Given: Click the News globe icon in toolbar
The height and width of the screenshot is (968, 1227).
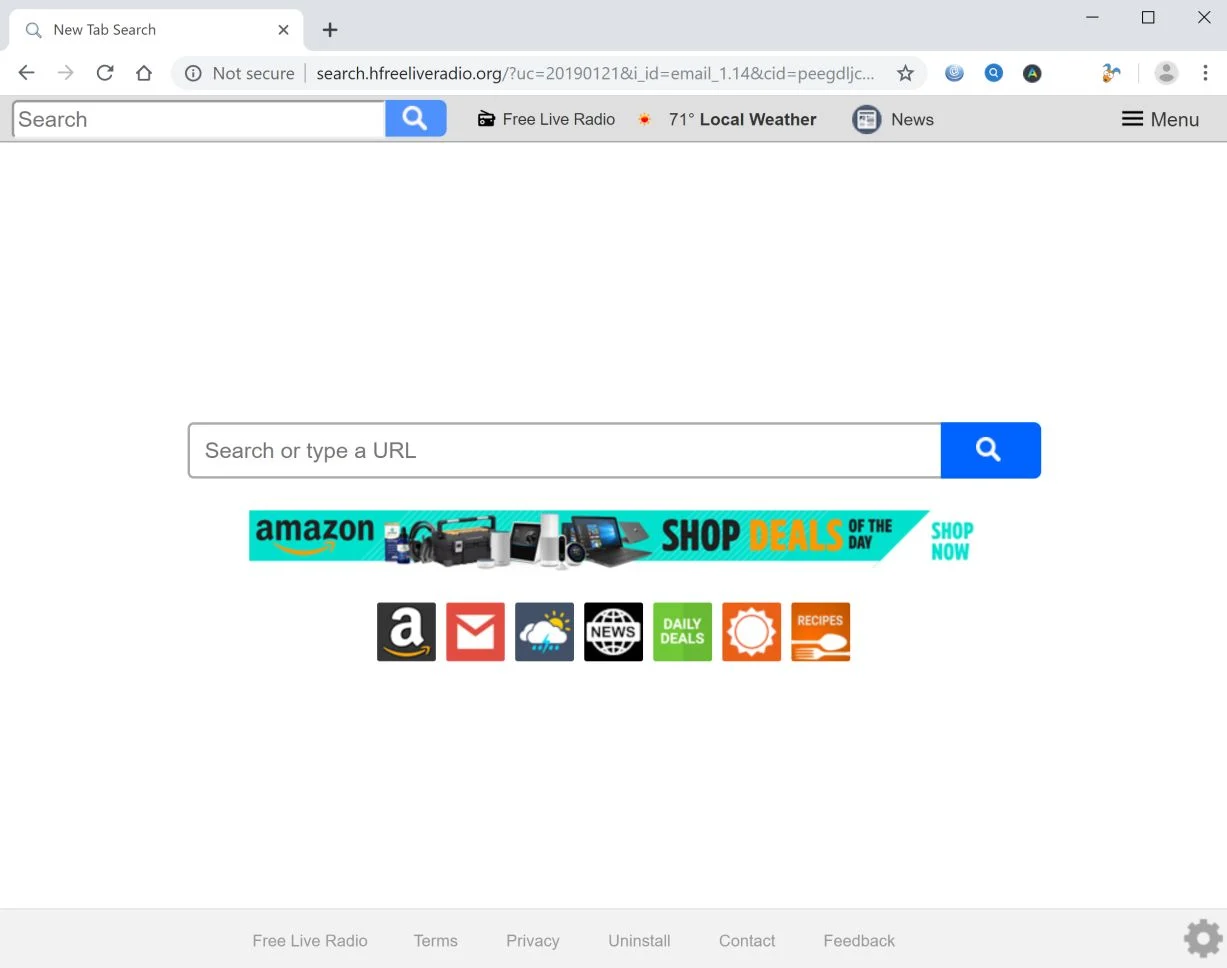Looking at the screenshot, I should [x=867, y=119].
